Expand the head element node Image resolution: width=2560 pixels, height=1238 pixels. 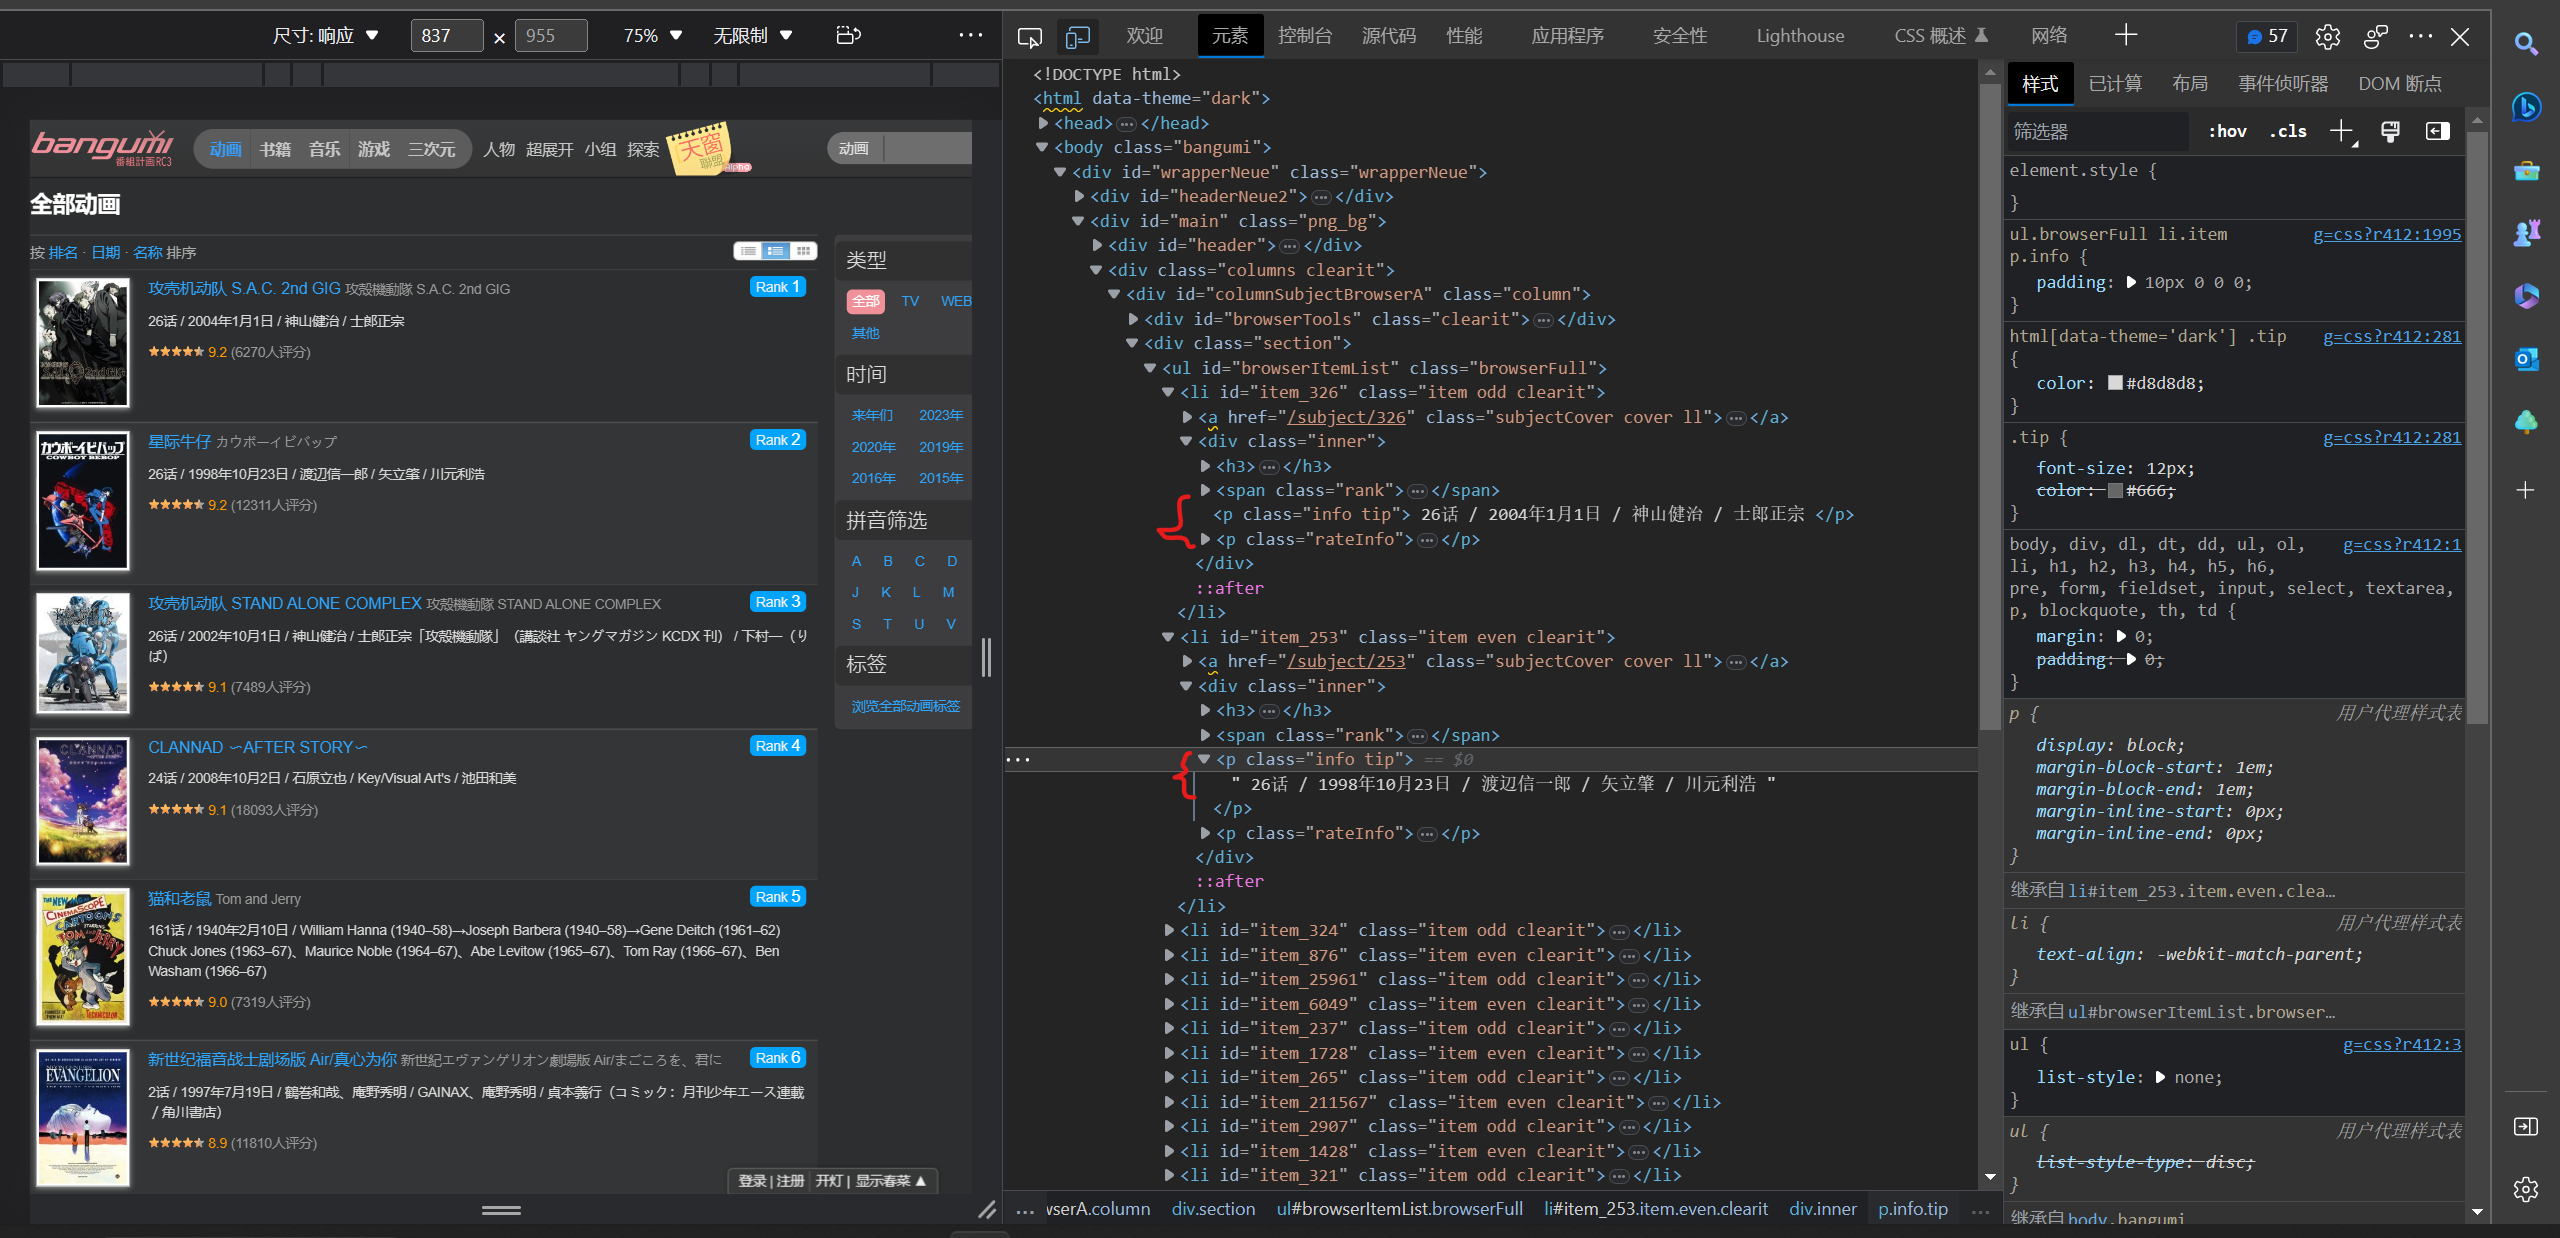click(1043, 123)
